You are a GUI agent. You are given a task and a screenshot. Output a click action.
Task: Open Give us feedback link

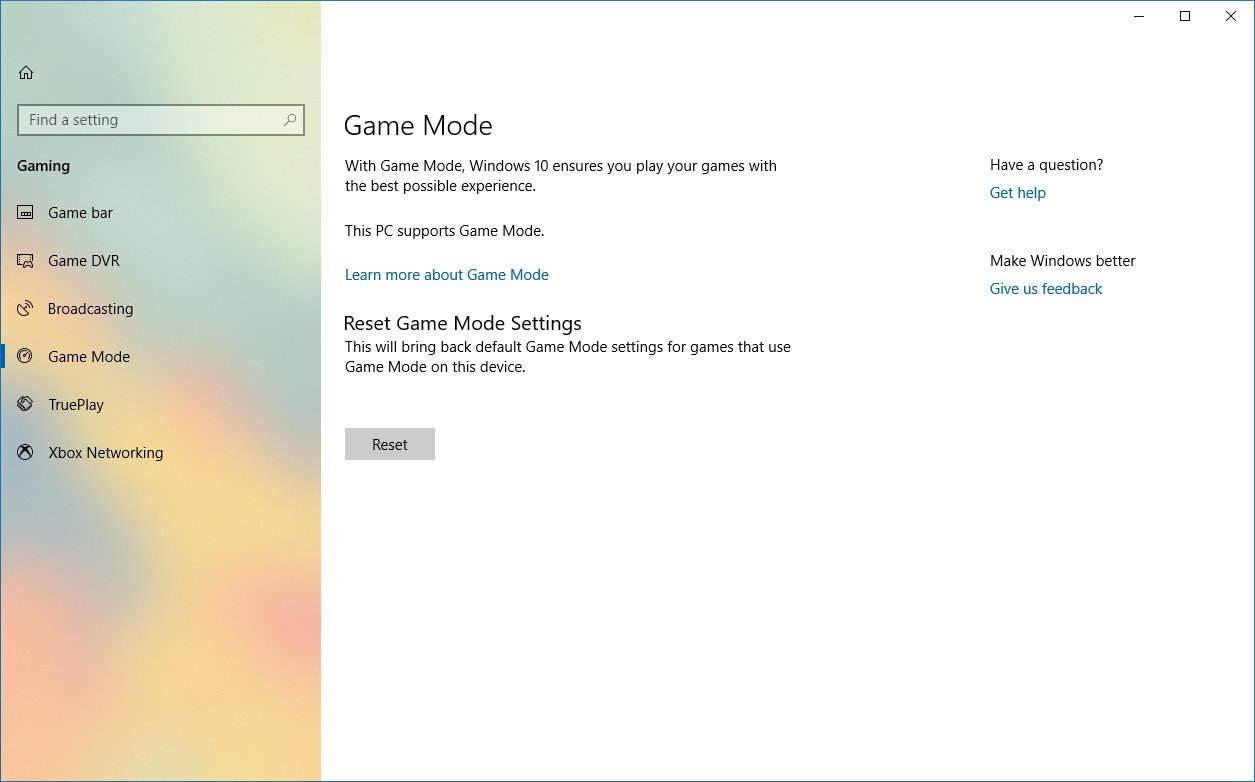1046,289
